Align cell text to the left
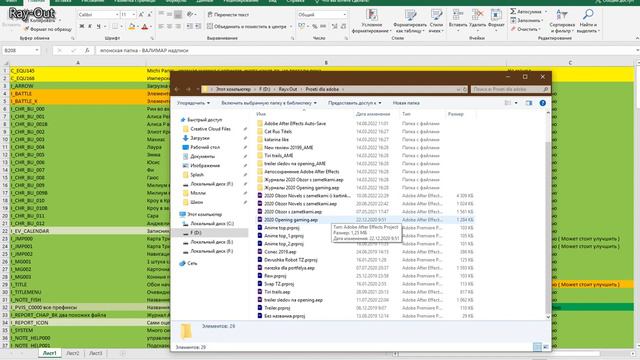640x360 pixels. [x=161, y=27]
